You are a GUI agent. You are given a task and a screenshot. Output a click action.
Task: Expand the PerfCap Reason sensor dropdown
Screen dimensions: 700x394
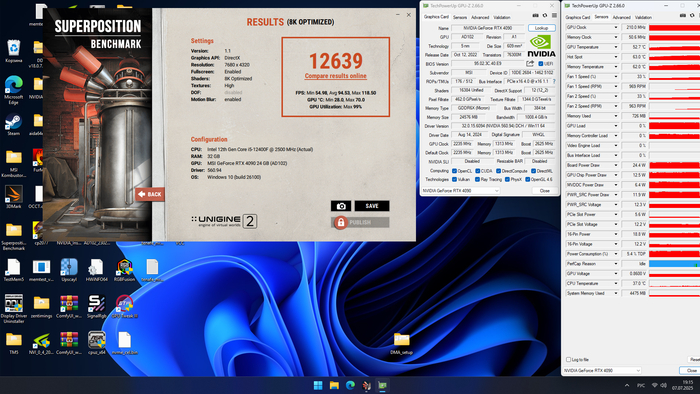click(616, 264)
